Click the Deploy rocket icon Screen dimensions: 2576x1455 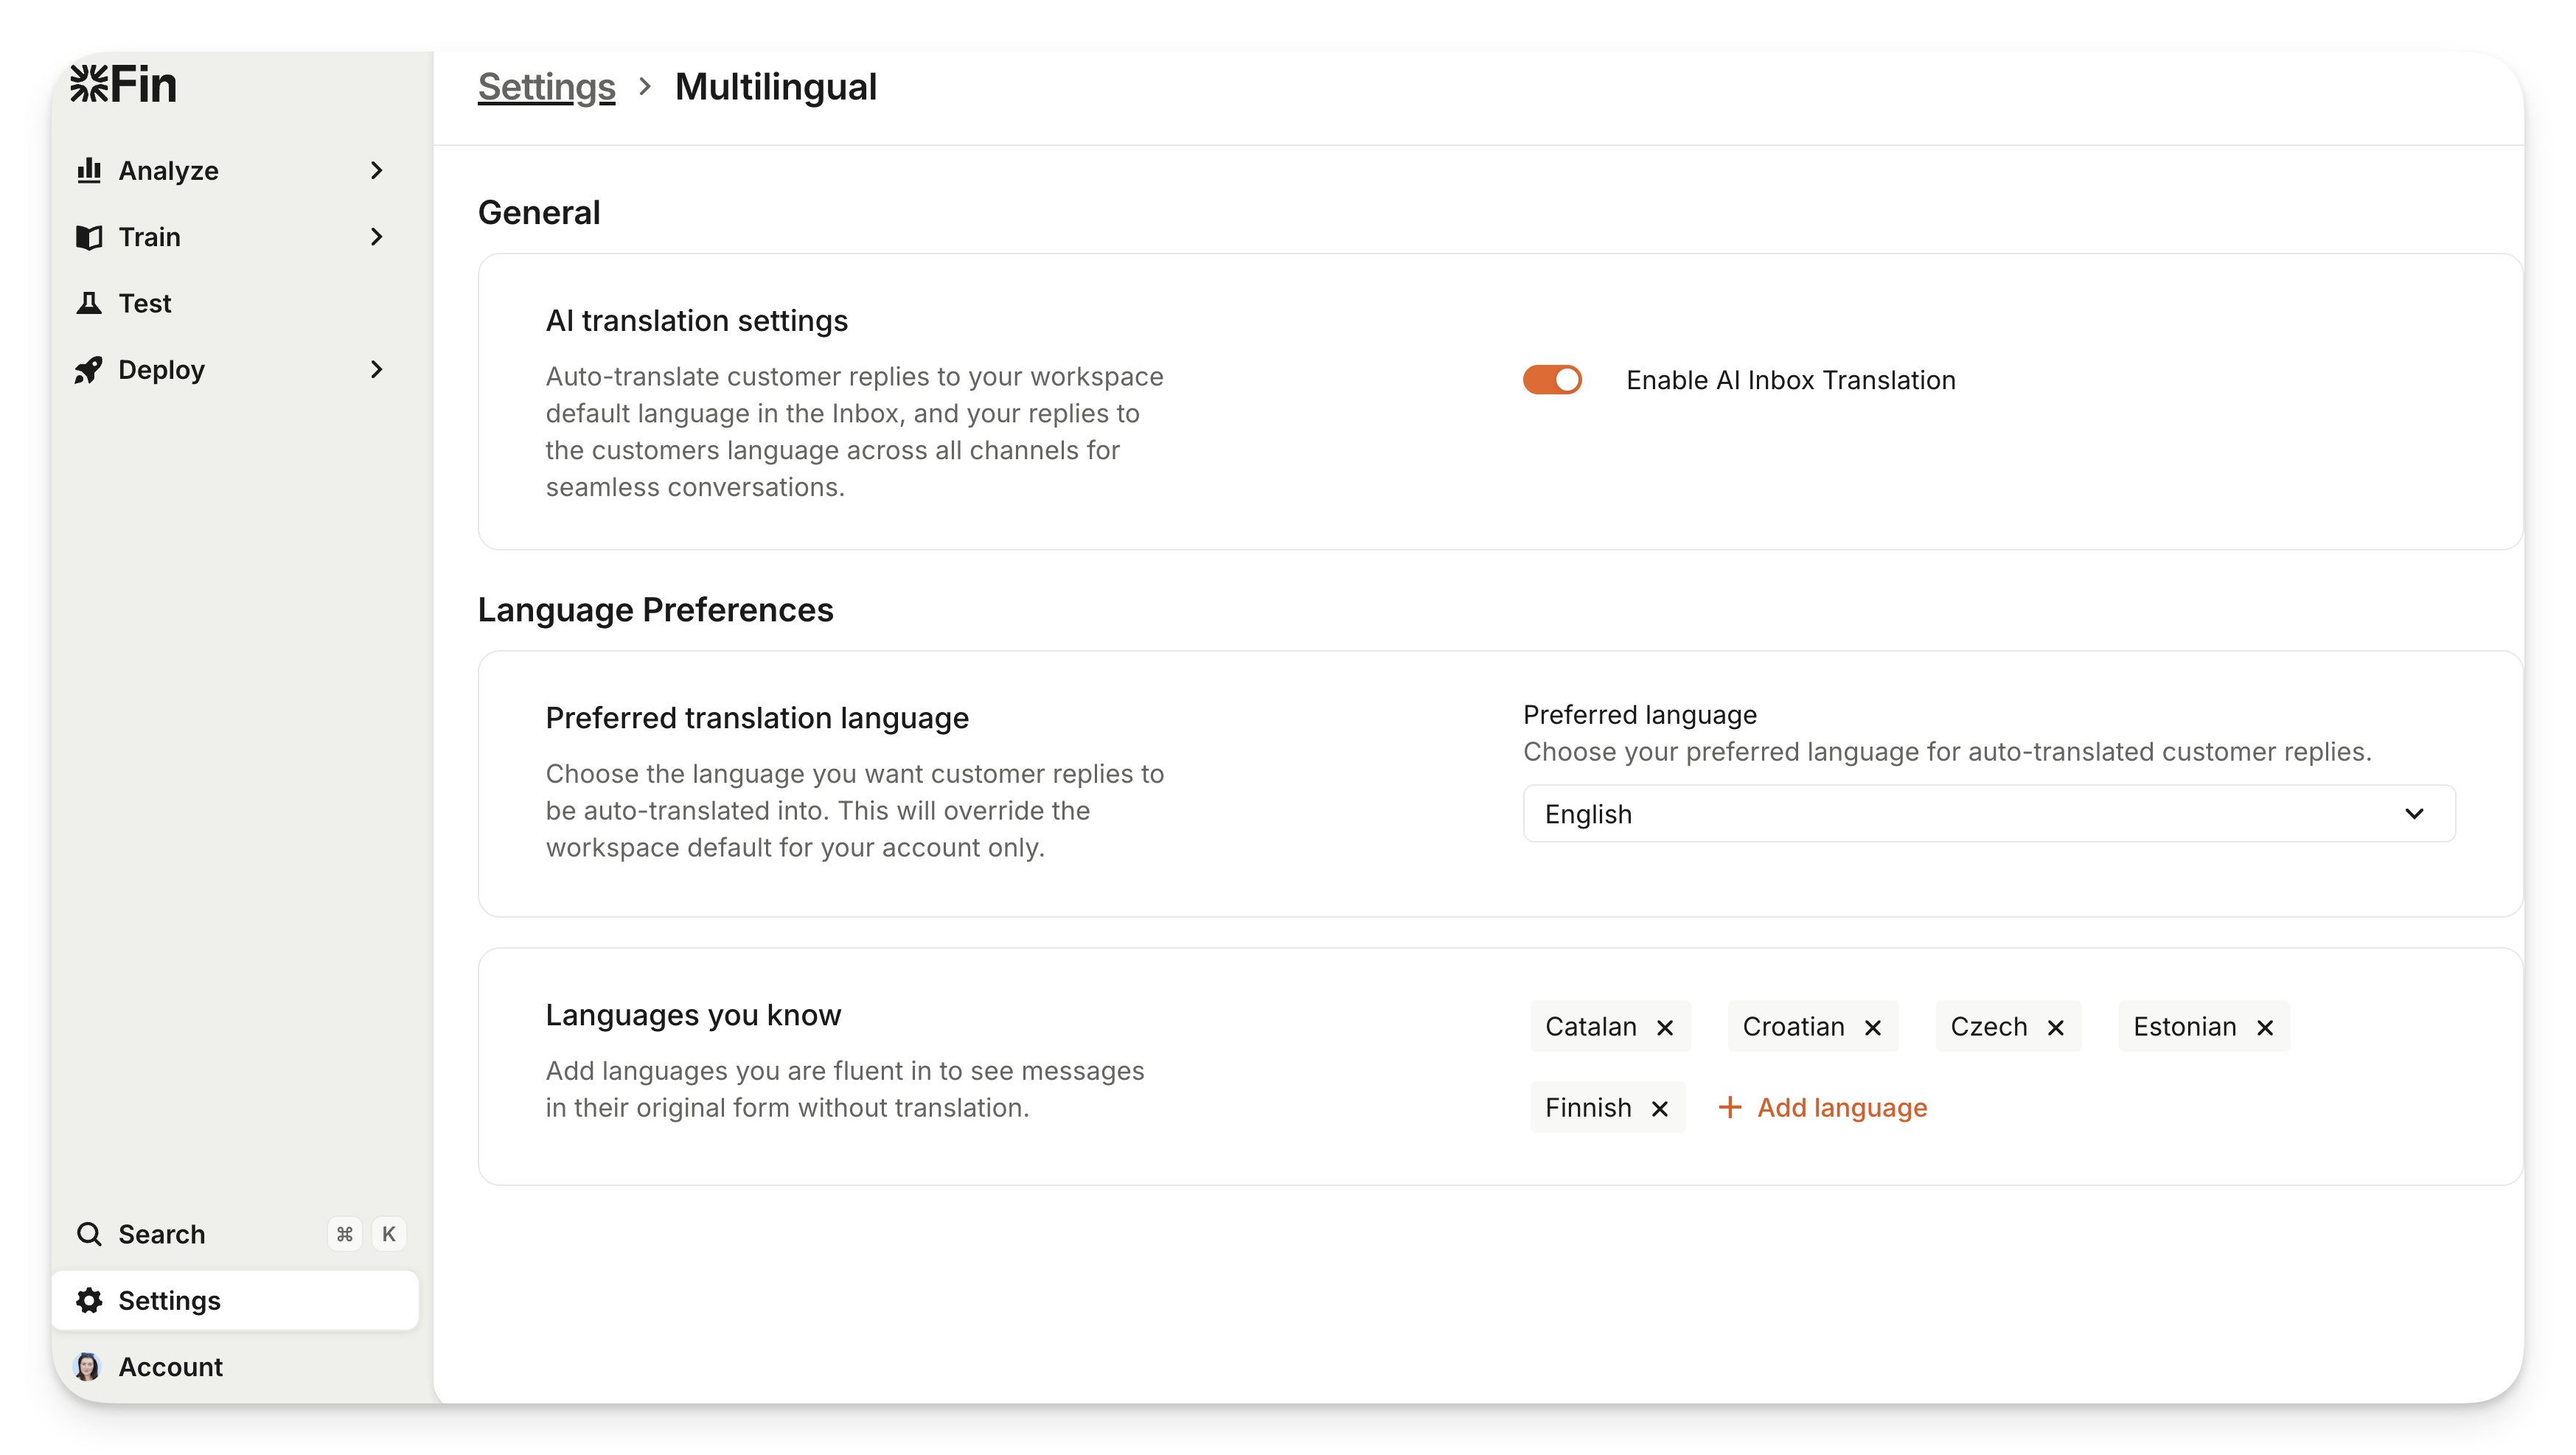tap(89, 370)
